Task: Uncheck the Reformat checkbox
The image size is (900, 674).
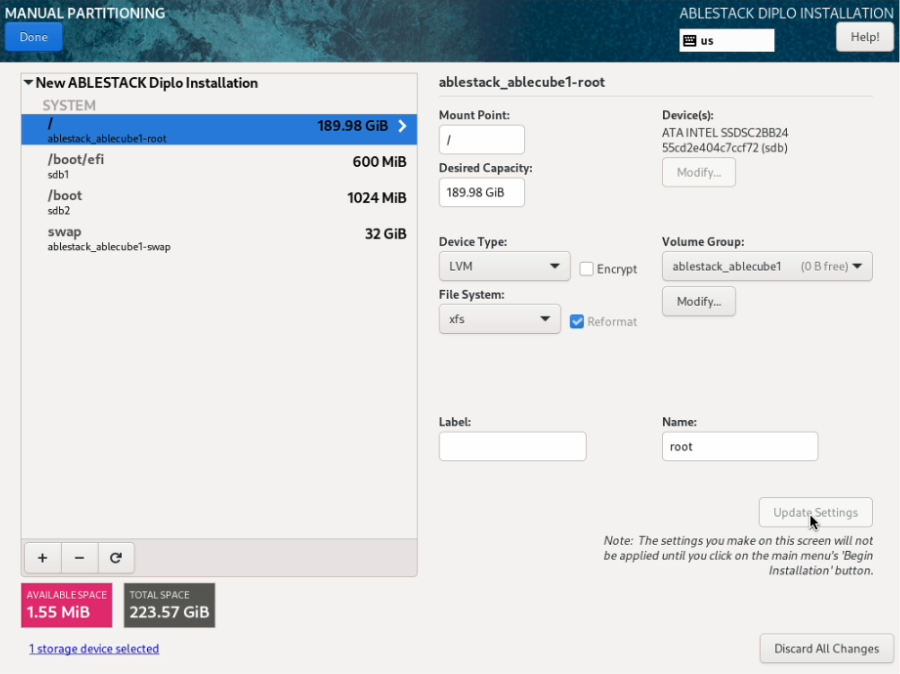Action: coord(577,321)
